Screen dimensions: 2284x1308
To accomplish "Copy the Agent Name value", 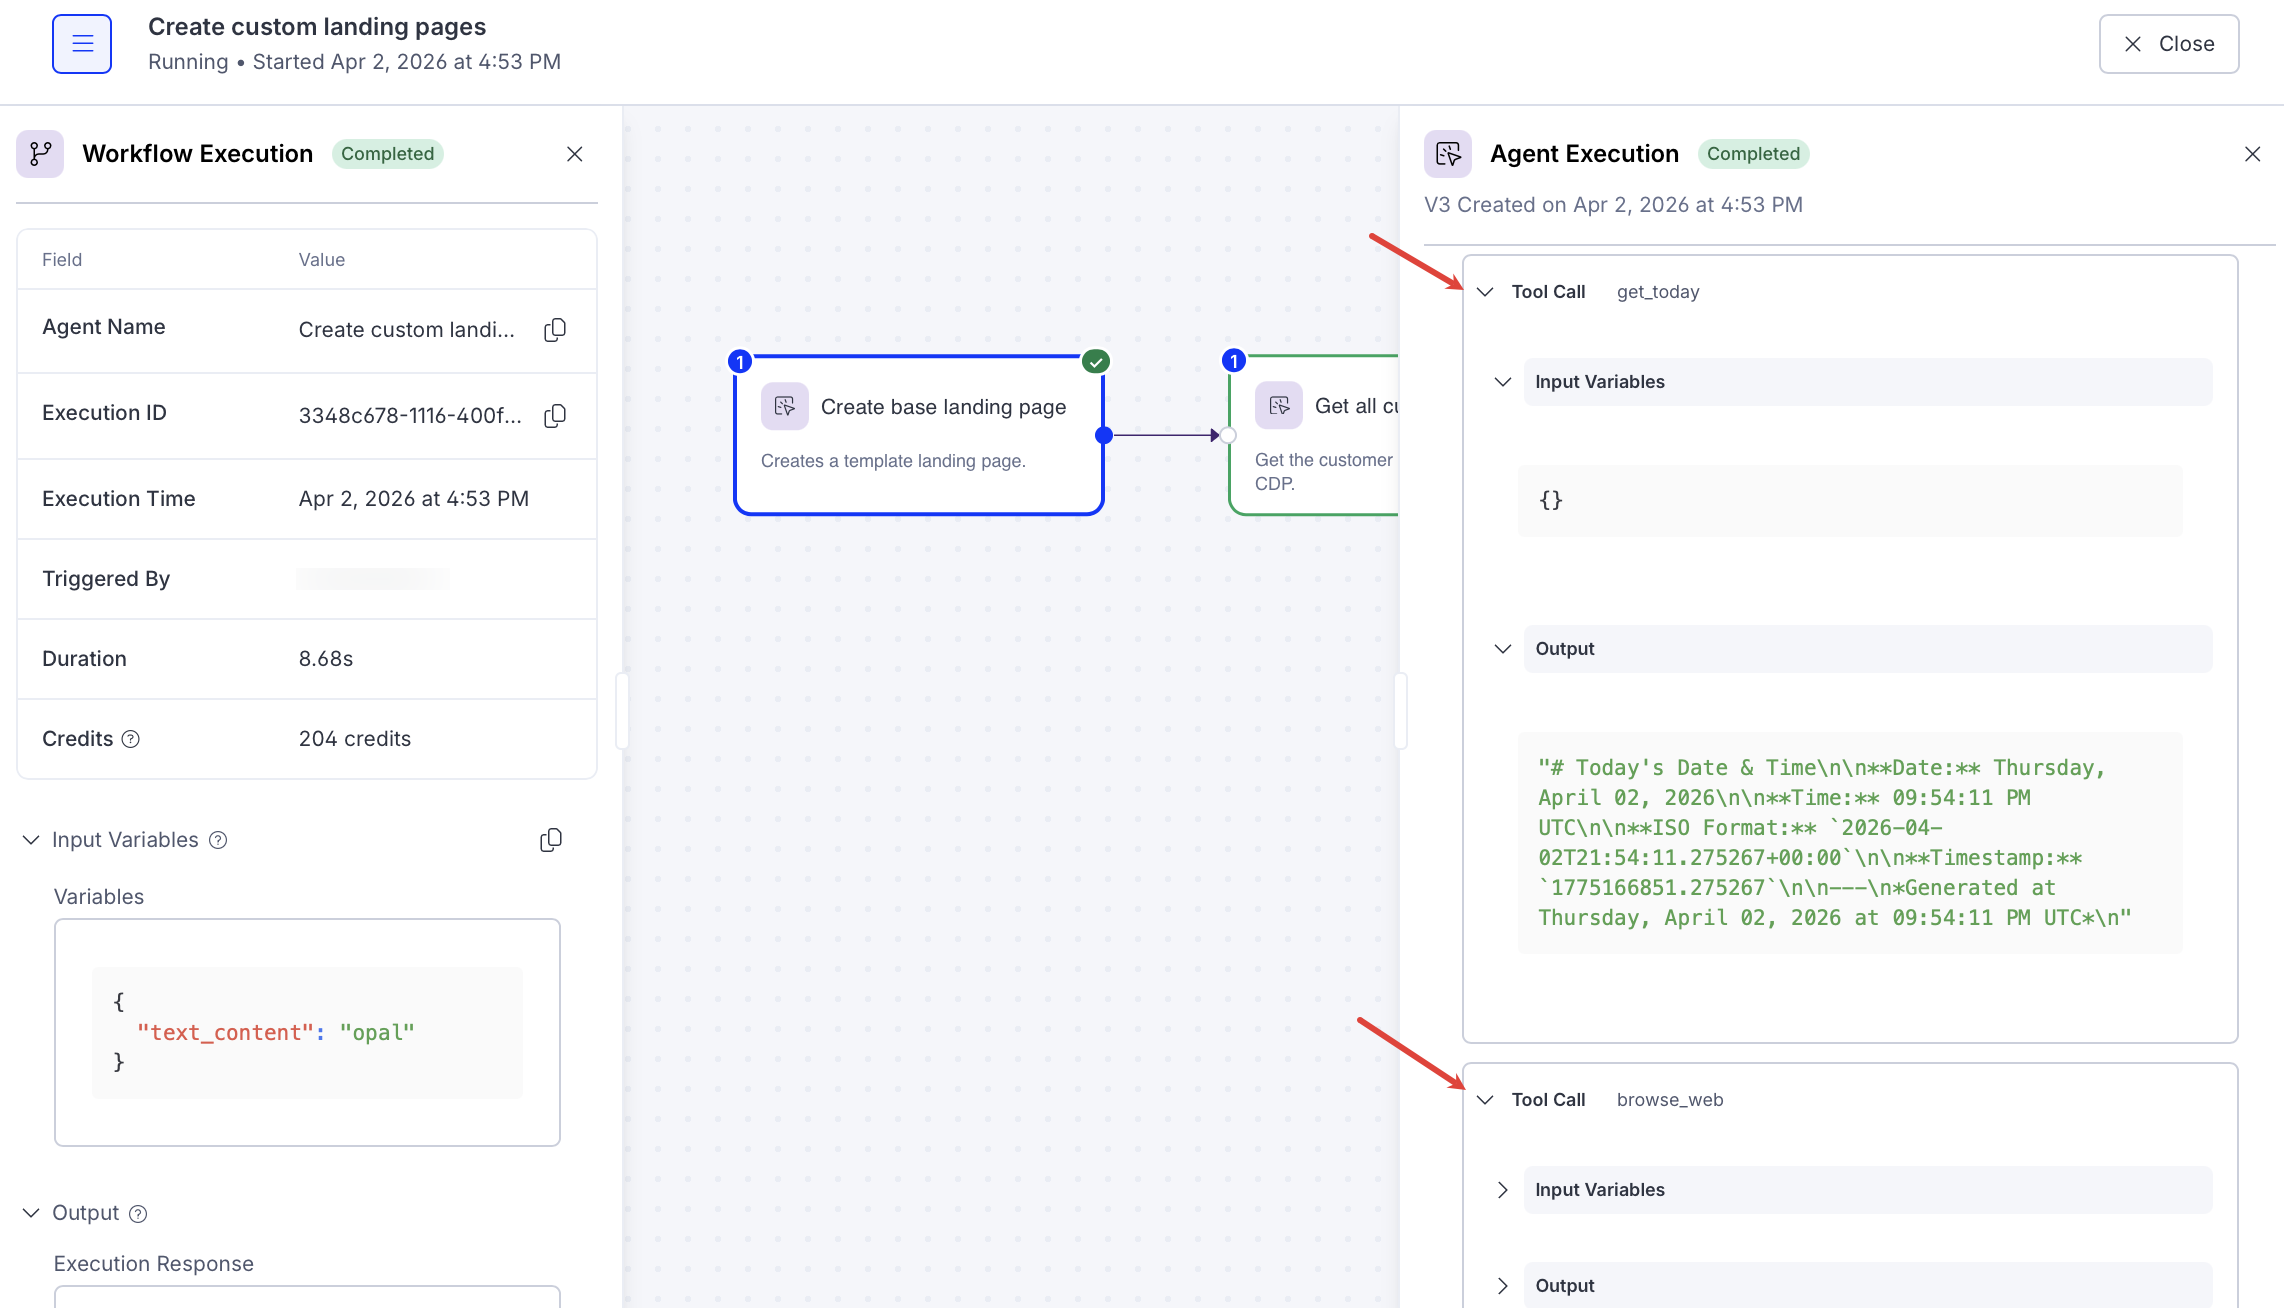I will (x=554, y=329).
